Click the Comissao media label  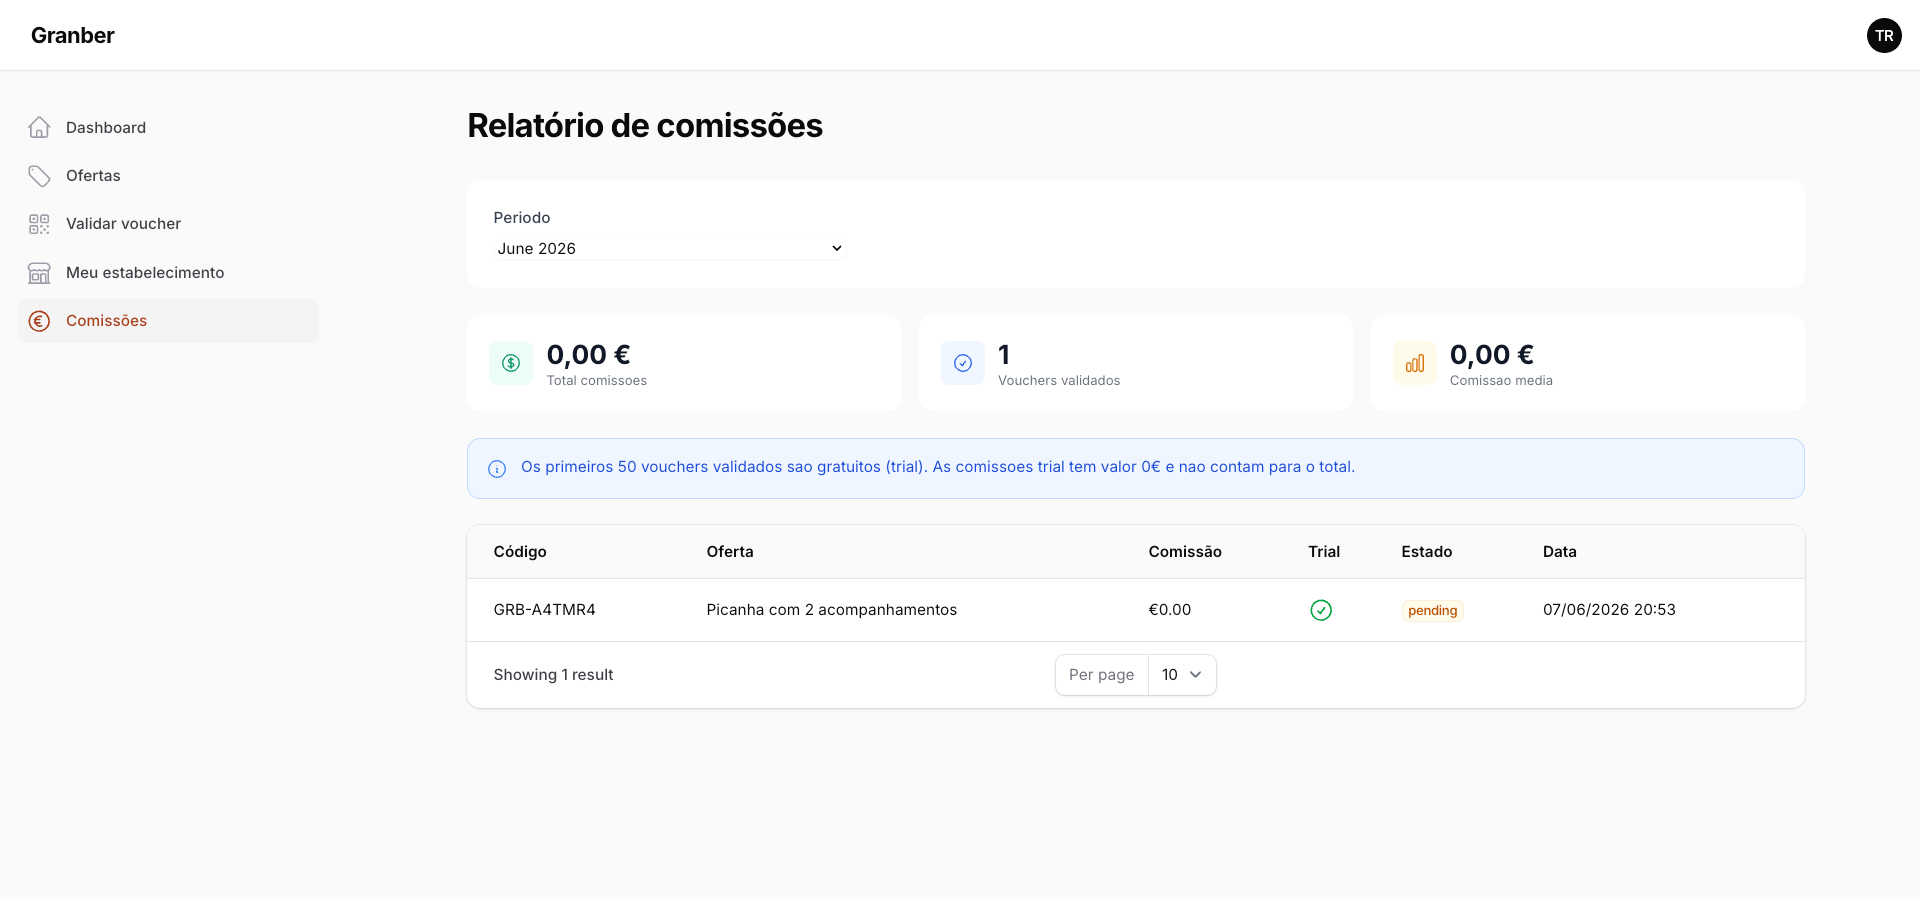pos(1501,381)
